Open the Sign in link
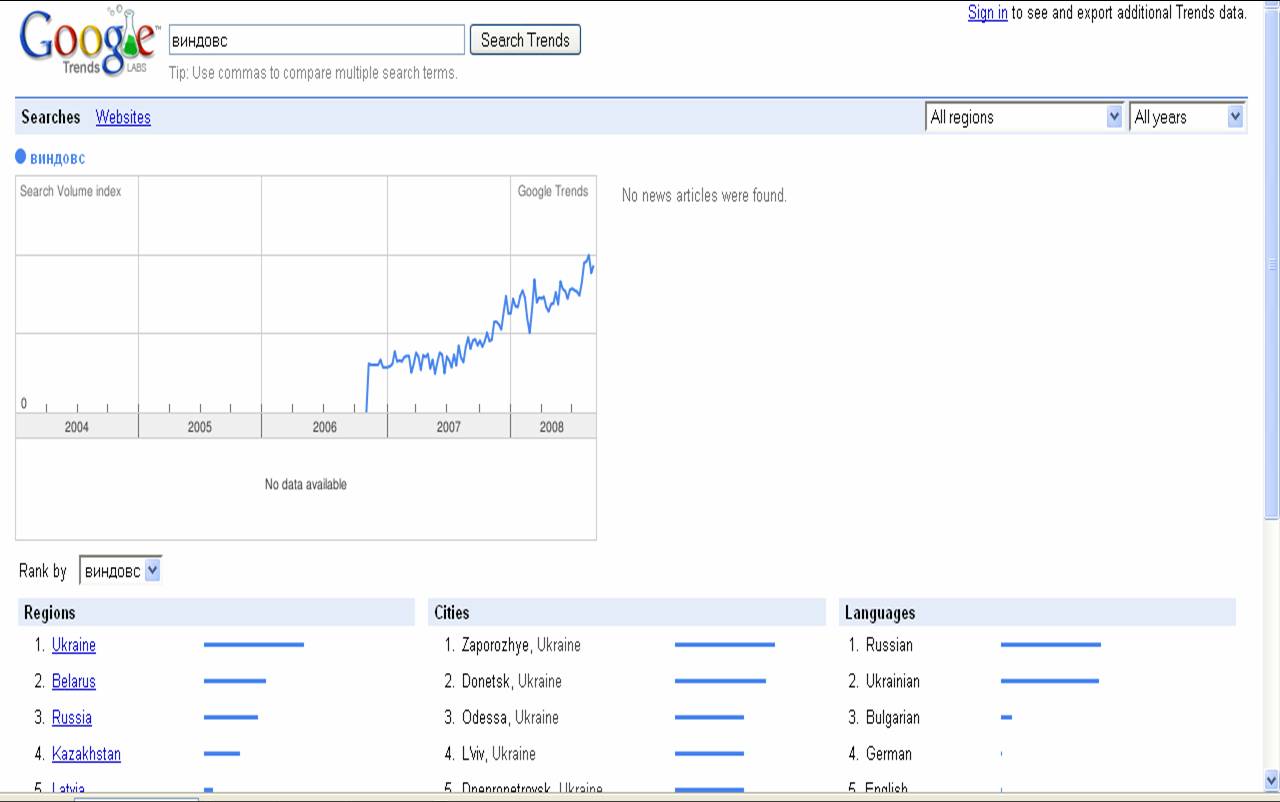 [x=987, y=13]
